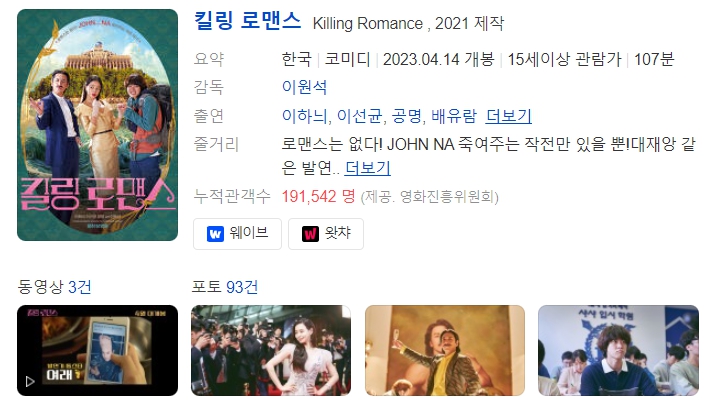
Task: Open the Killing Romance movie poster
Action: pyautogui.click(x=97, y=125)
